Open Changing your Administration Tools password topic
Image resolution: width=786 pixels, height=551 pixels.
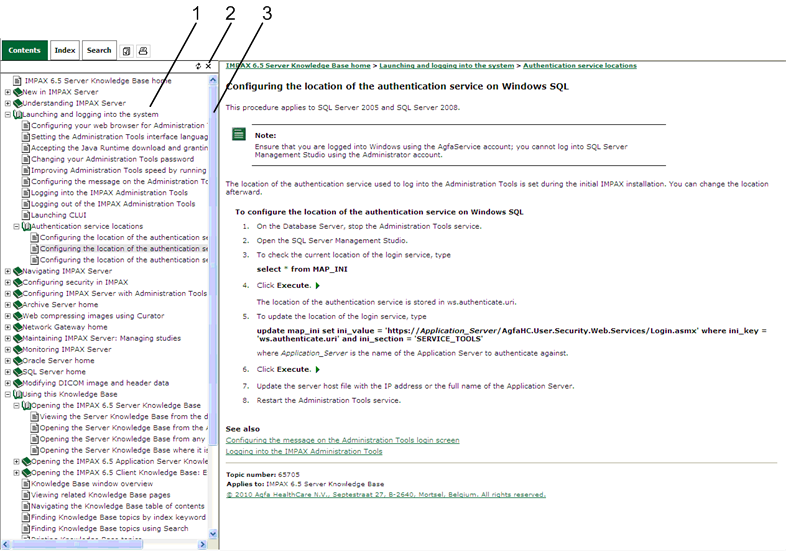pyautogui.click(x=112, y=159)
